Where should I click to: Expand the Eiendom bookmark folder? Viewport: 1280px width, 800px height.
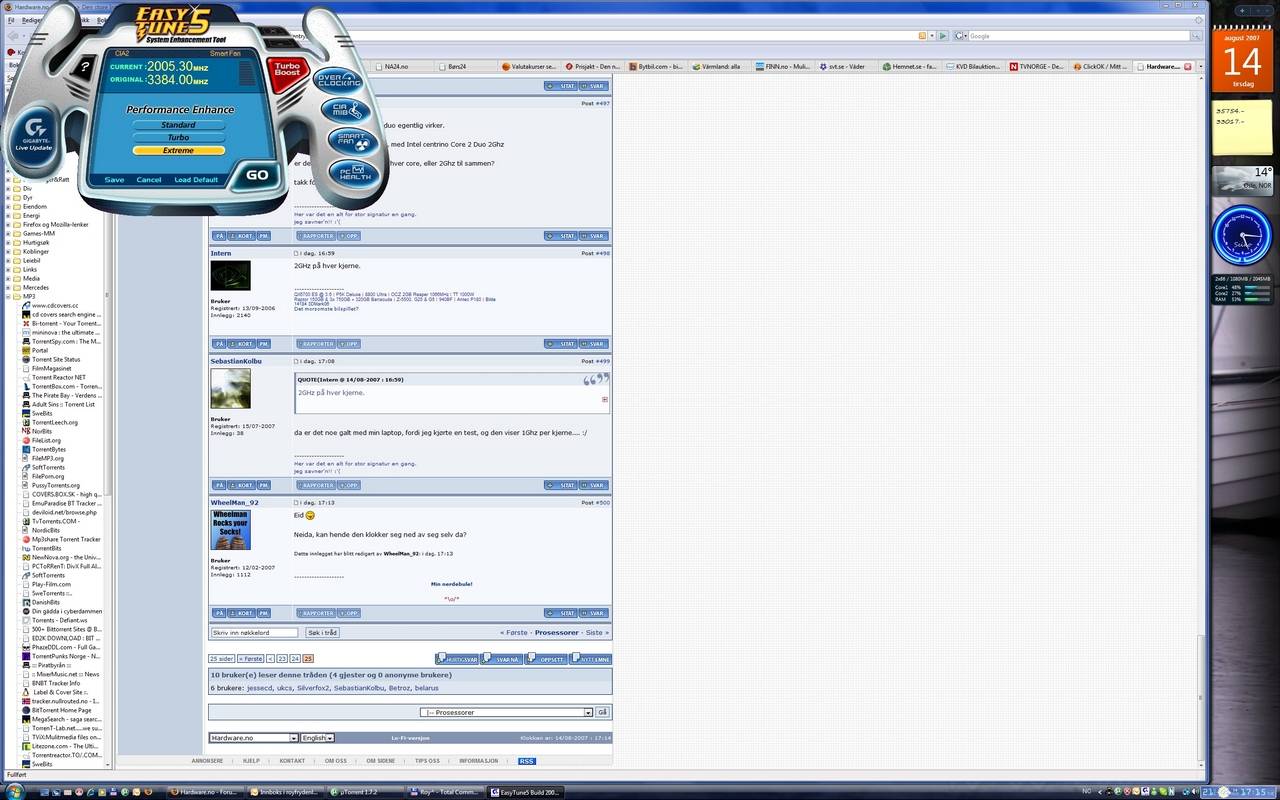coord(9,206)
